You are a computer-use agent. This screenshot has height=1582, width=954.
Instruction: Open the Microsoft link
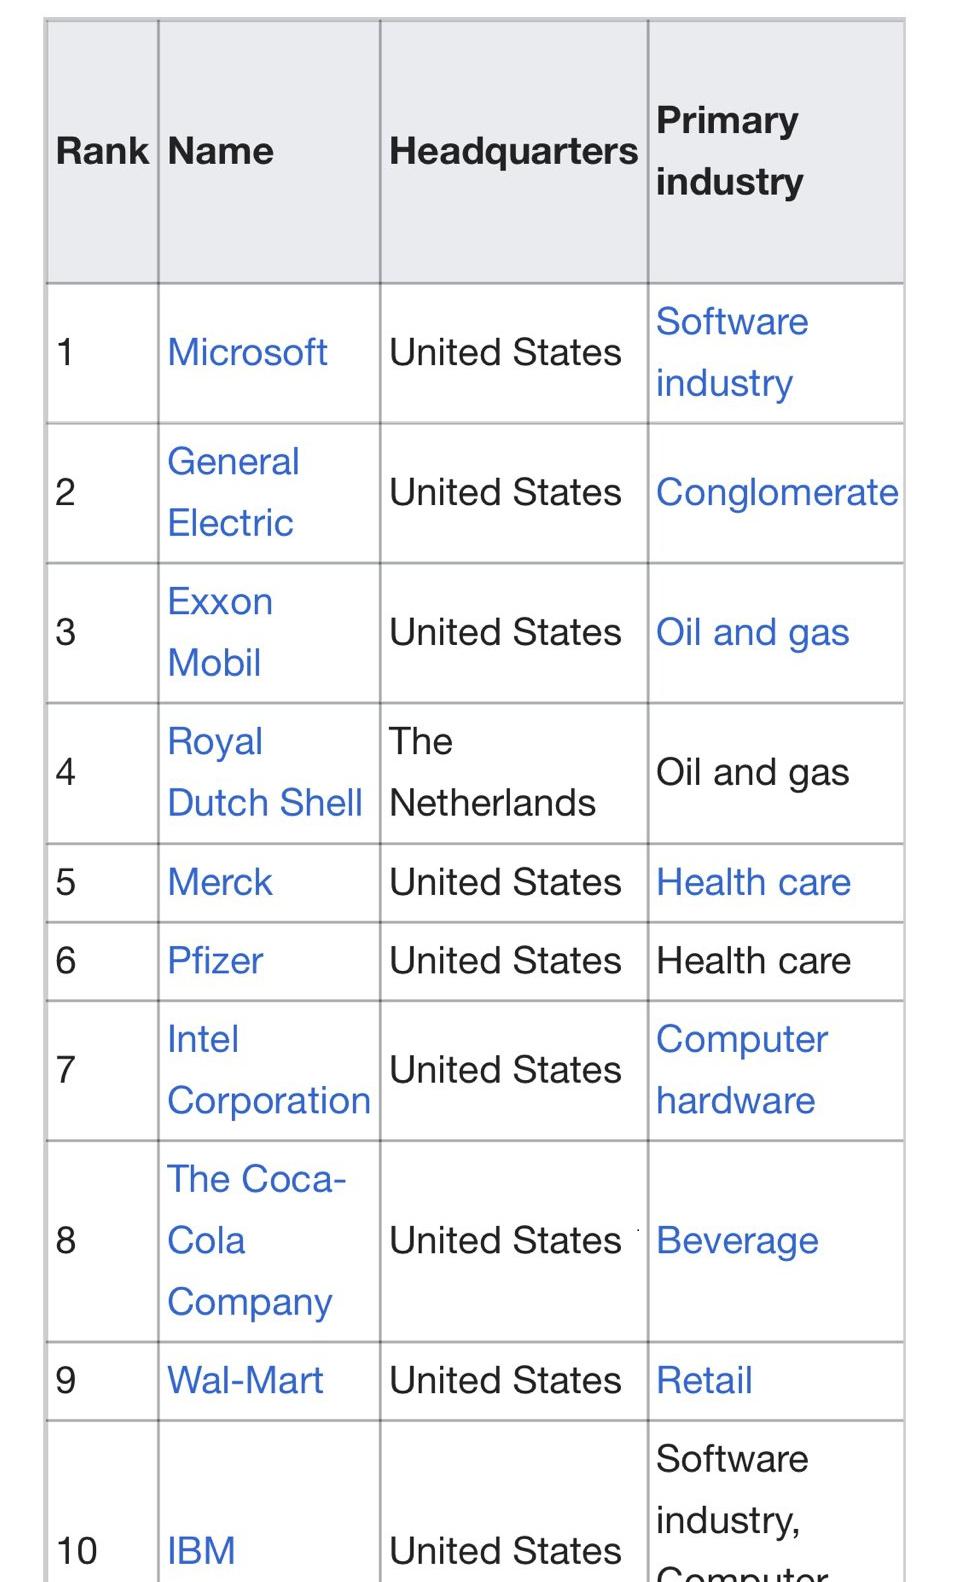[x=247, y=352]
